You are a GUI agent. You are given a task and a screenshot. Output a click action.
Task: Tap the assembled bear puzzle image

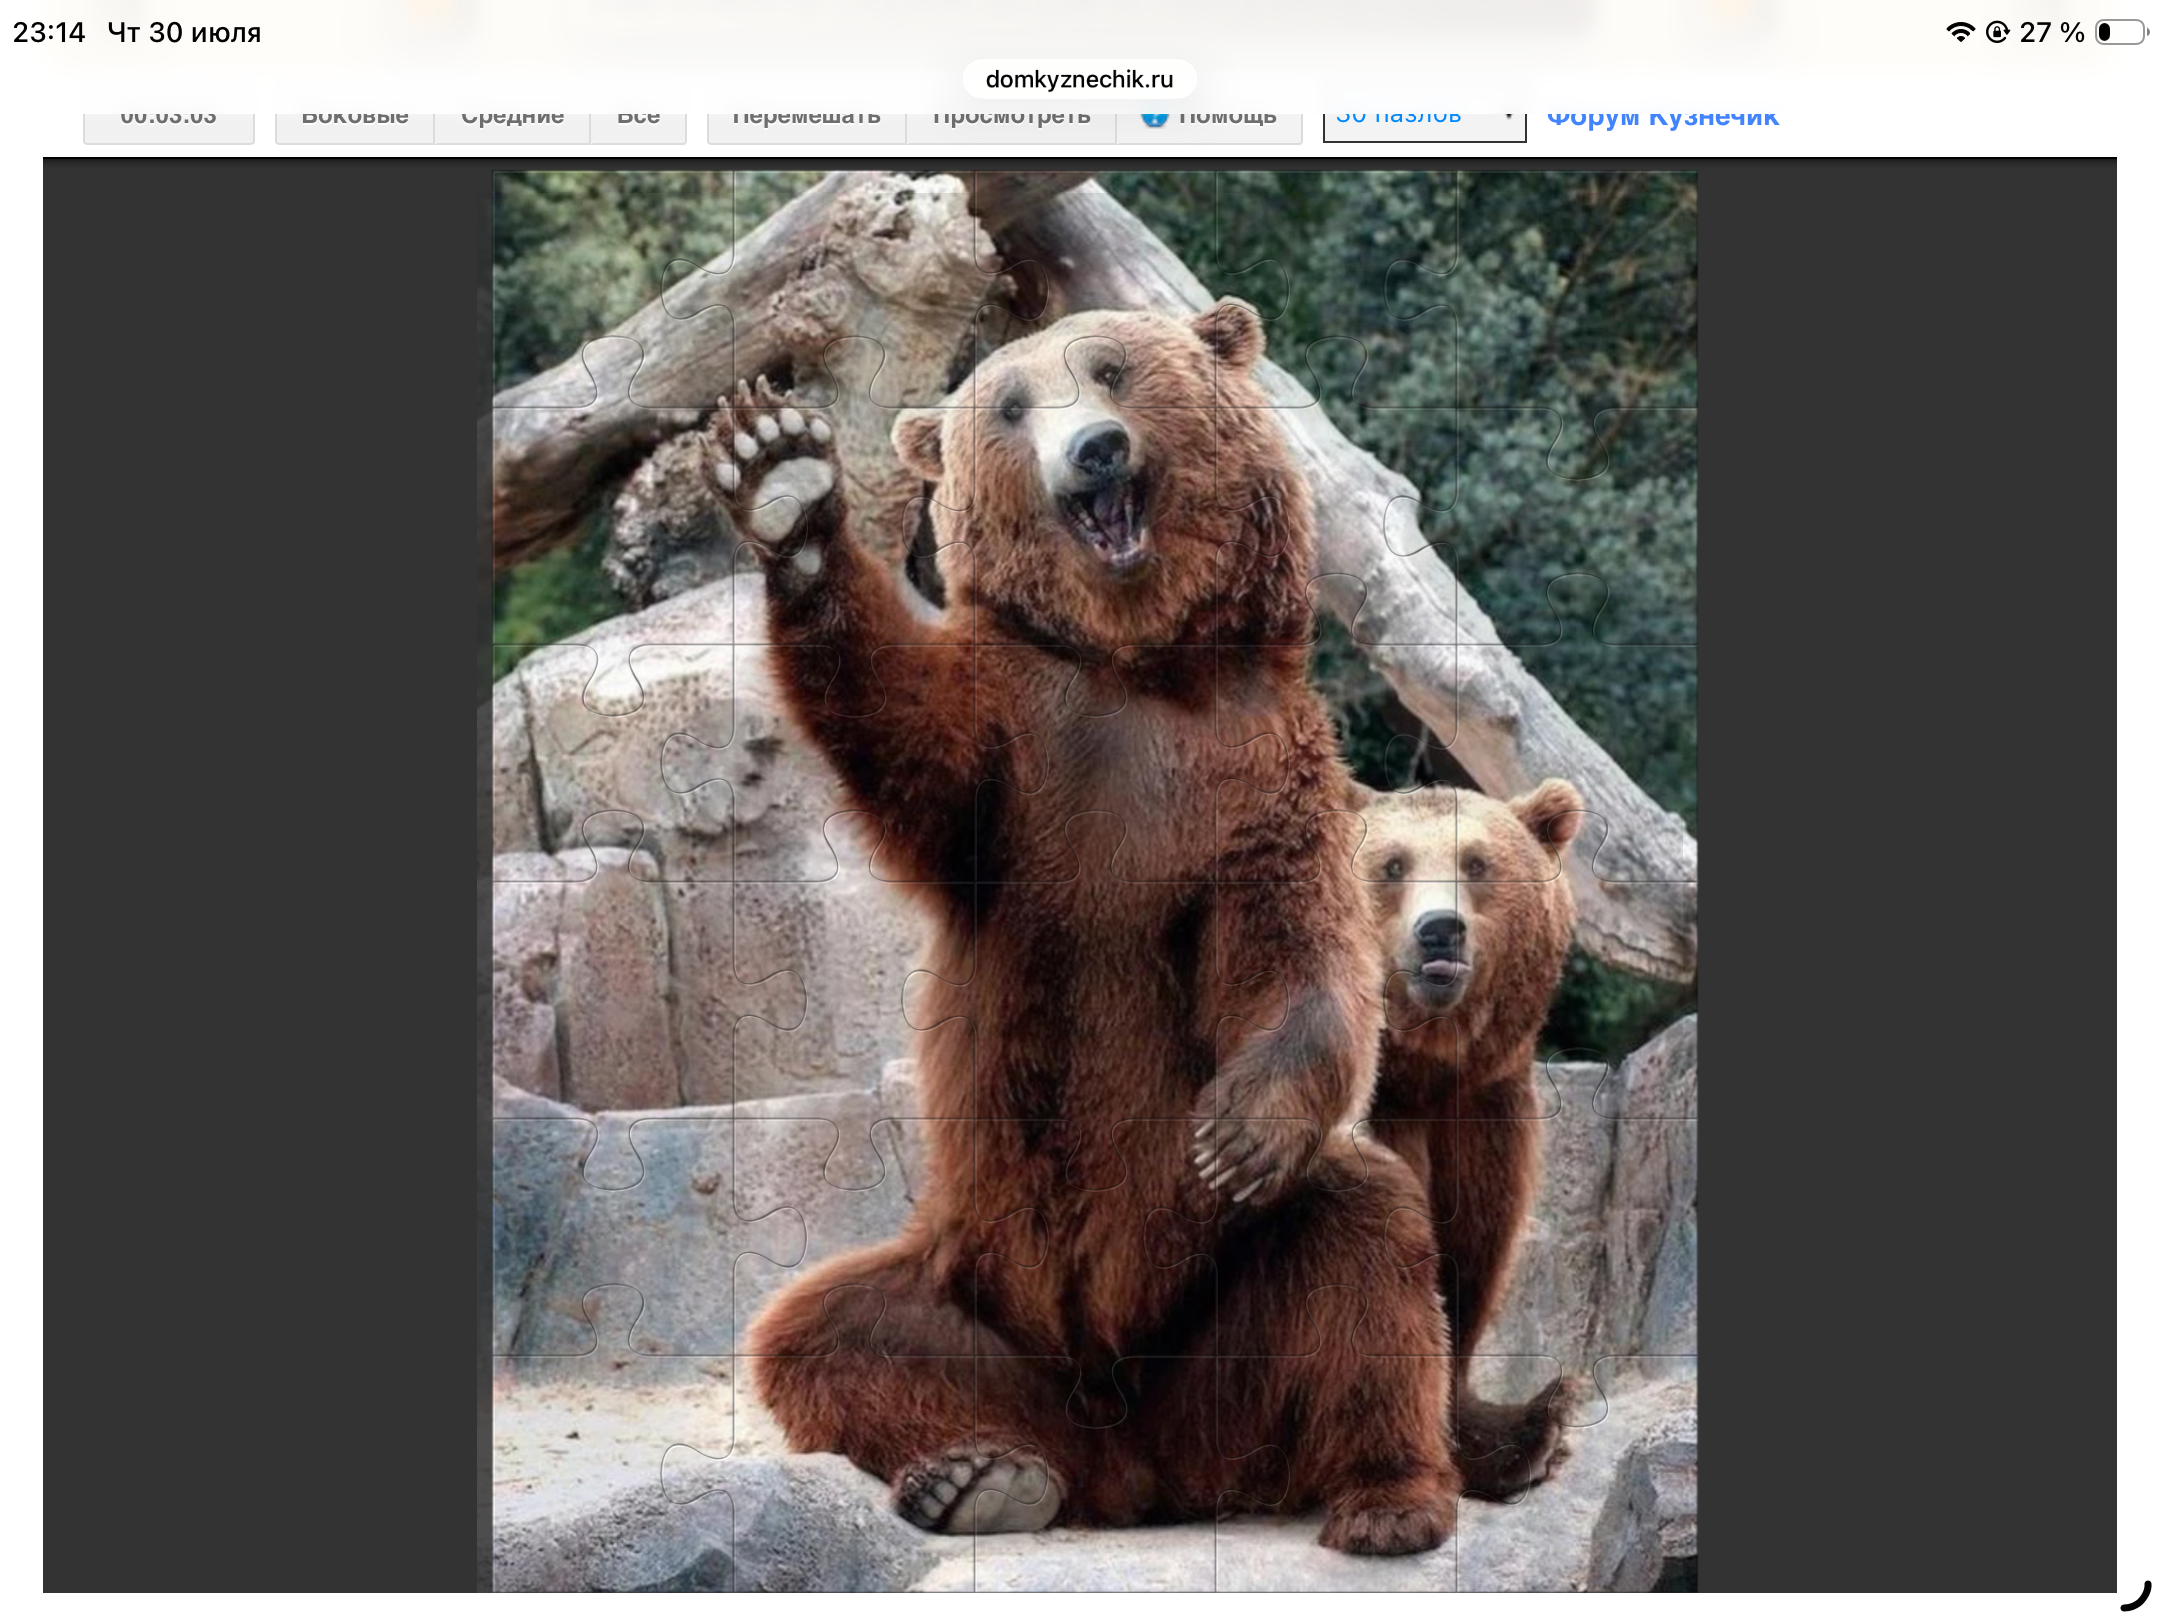pos(1095,881)
